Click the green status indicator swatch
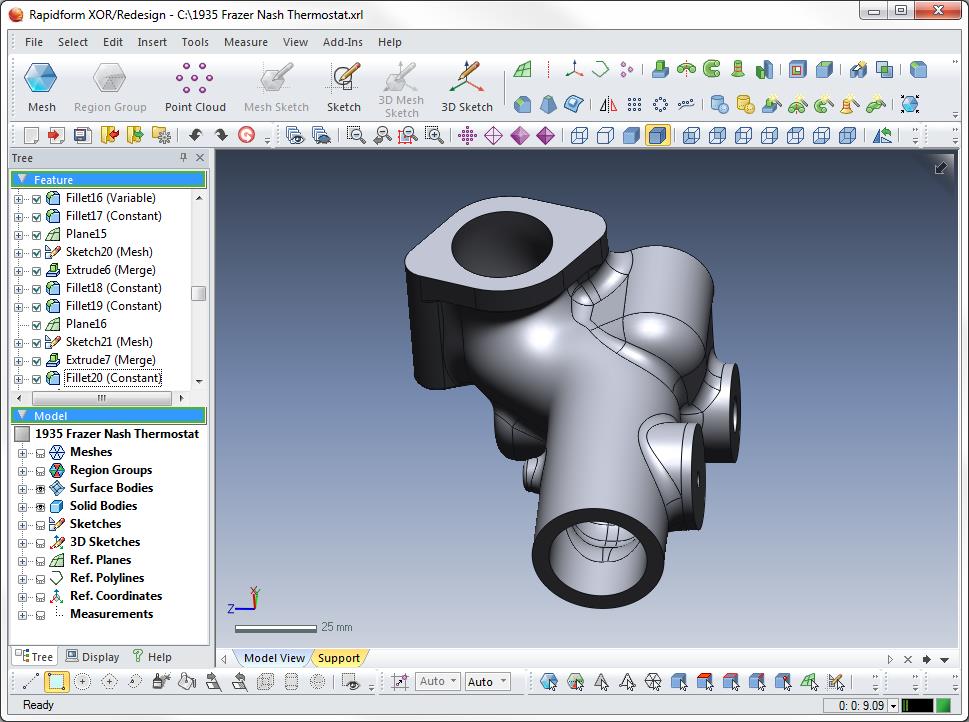 (x=943, y=705)
